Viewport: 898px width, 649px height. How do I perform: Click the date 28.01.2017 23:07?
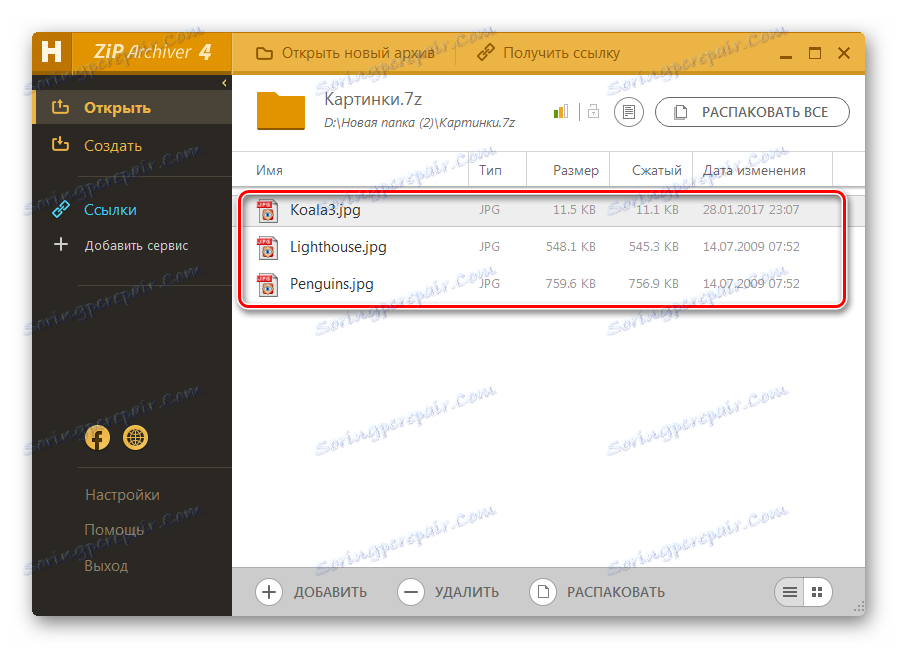point(751,210)
